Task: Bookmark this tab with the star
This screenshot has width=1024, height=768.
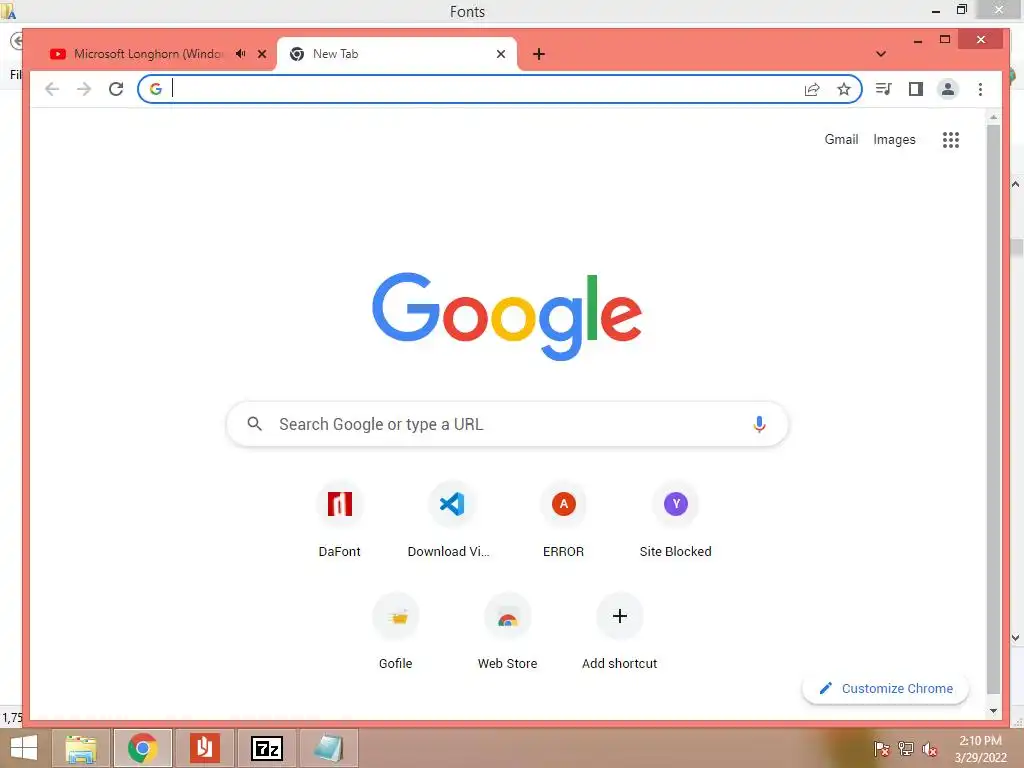Action: point(844,89)
